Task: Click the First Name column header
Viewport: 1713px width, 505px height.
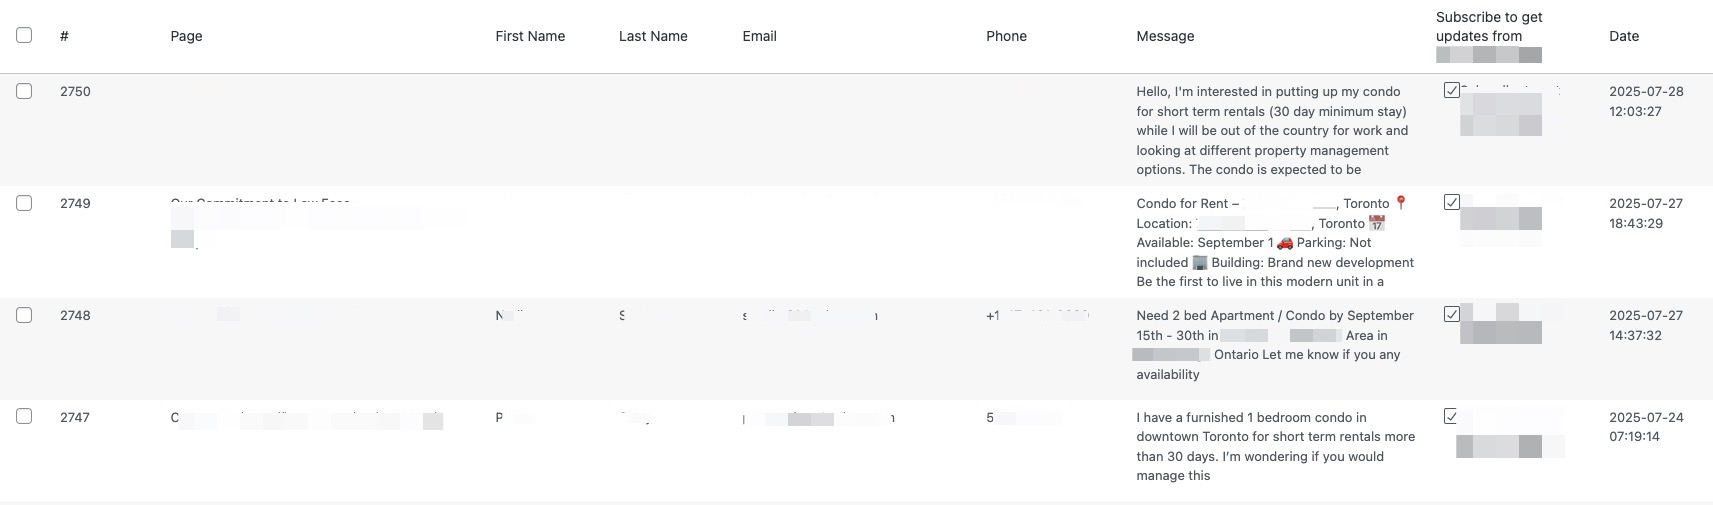Action: [x=530, y=36]
